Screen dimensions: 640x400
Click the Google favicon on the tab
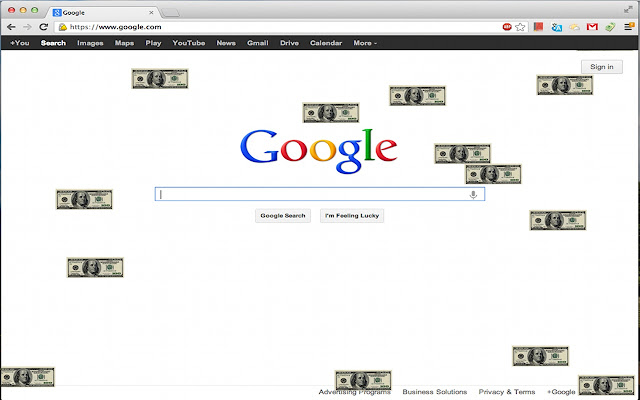point(57,13)
